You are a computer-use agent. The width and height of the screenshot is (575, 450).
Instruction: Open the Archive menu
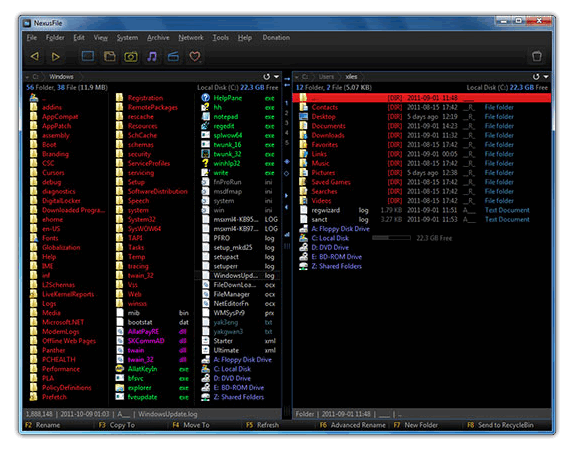(x=158, y=37)
